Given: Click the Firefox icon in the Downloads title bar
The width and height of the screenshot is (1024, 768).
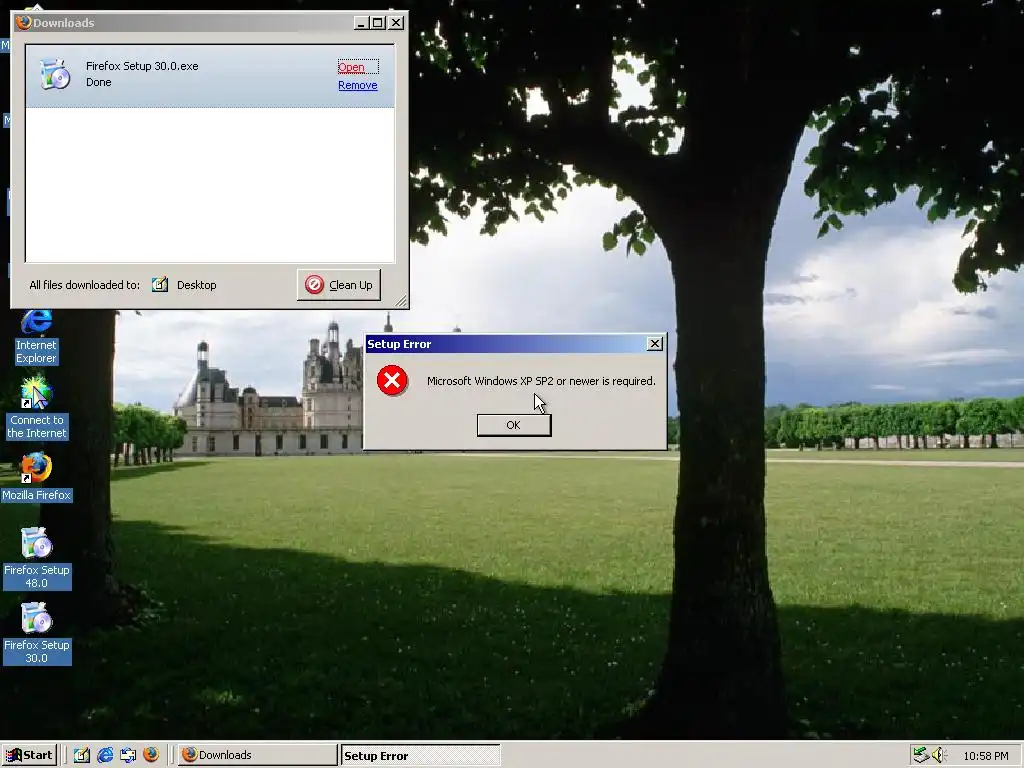Looking at the screenshot, I should coord(24,23).
